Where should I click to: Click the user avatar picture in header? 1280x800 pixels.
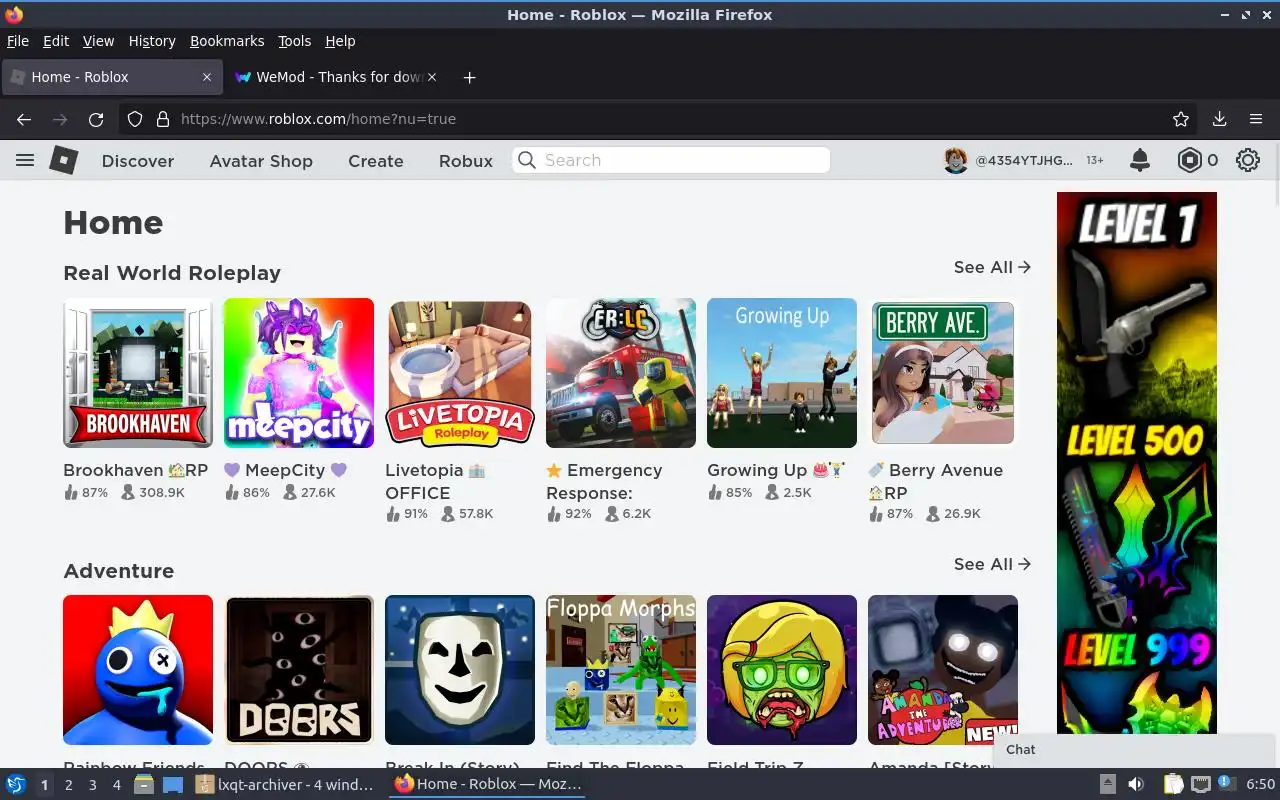point(956,160)
